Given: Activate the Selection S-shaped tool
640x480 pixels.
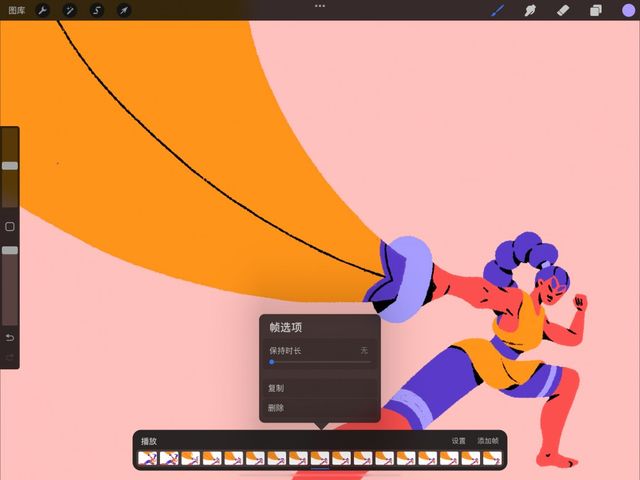Looking at the screenshot, I should tap(97, 10).
